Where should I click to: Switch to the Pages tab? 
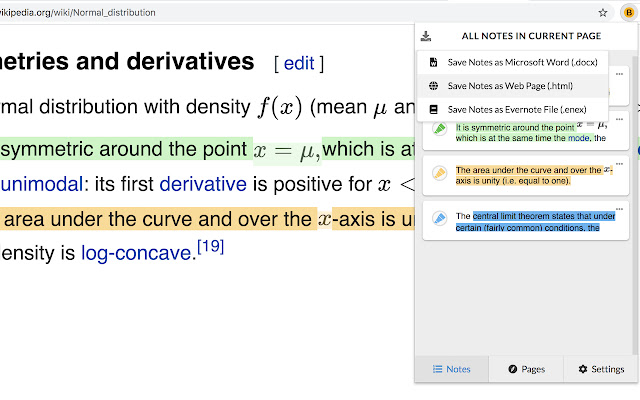click(526, 369)
